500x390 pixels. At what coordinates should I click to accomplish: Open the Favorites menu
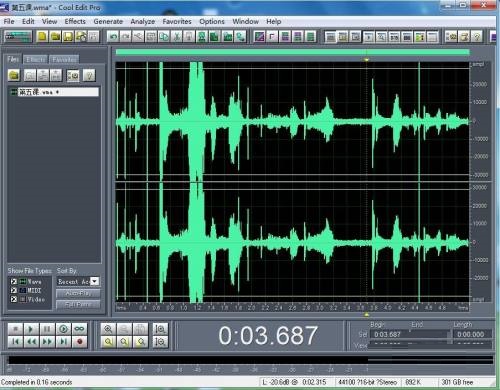pos(177,21)
